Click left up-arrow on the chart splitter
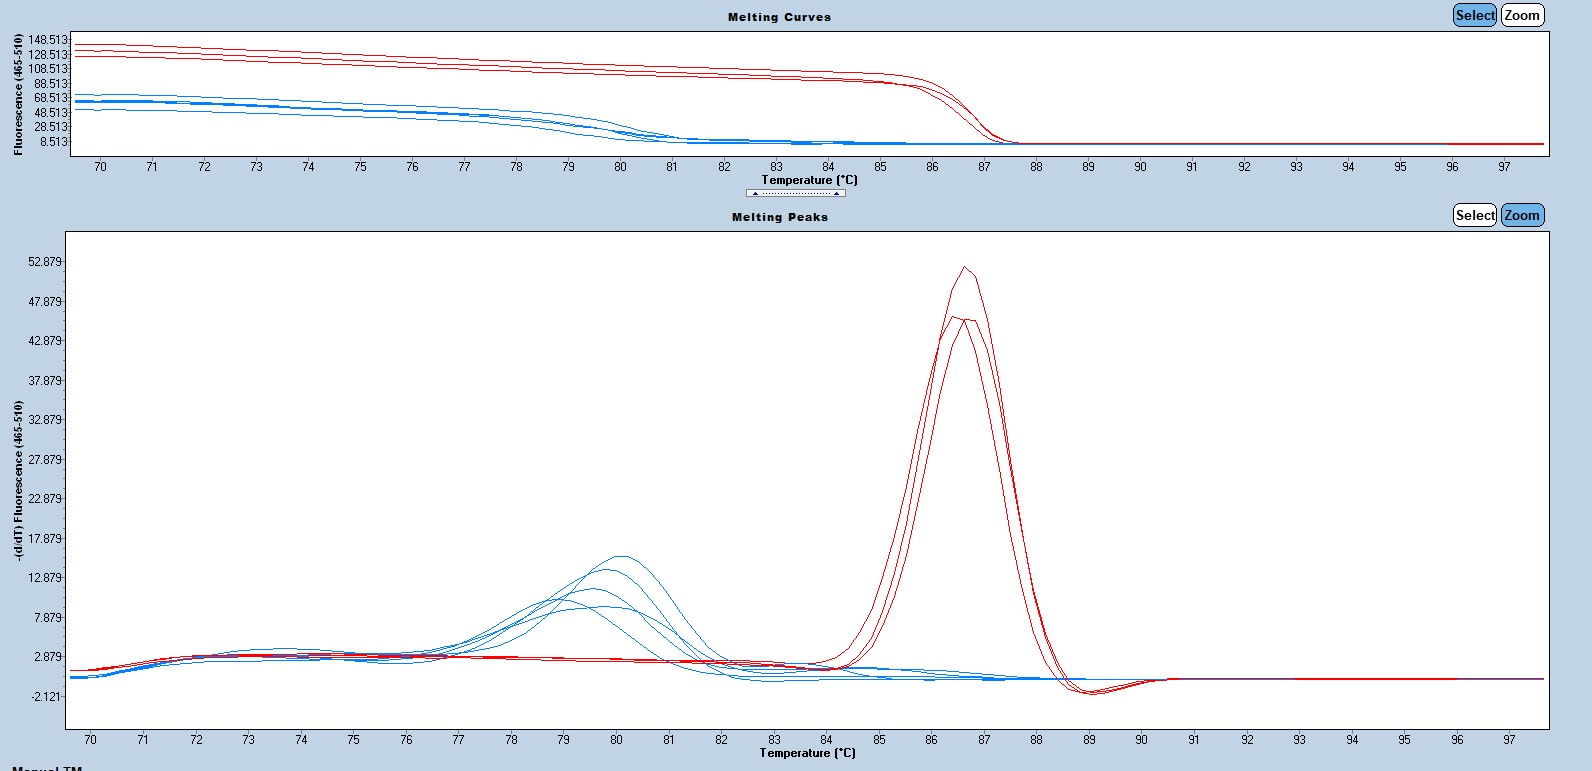 [x=755, y=193]
